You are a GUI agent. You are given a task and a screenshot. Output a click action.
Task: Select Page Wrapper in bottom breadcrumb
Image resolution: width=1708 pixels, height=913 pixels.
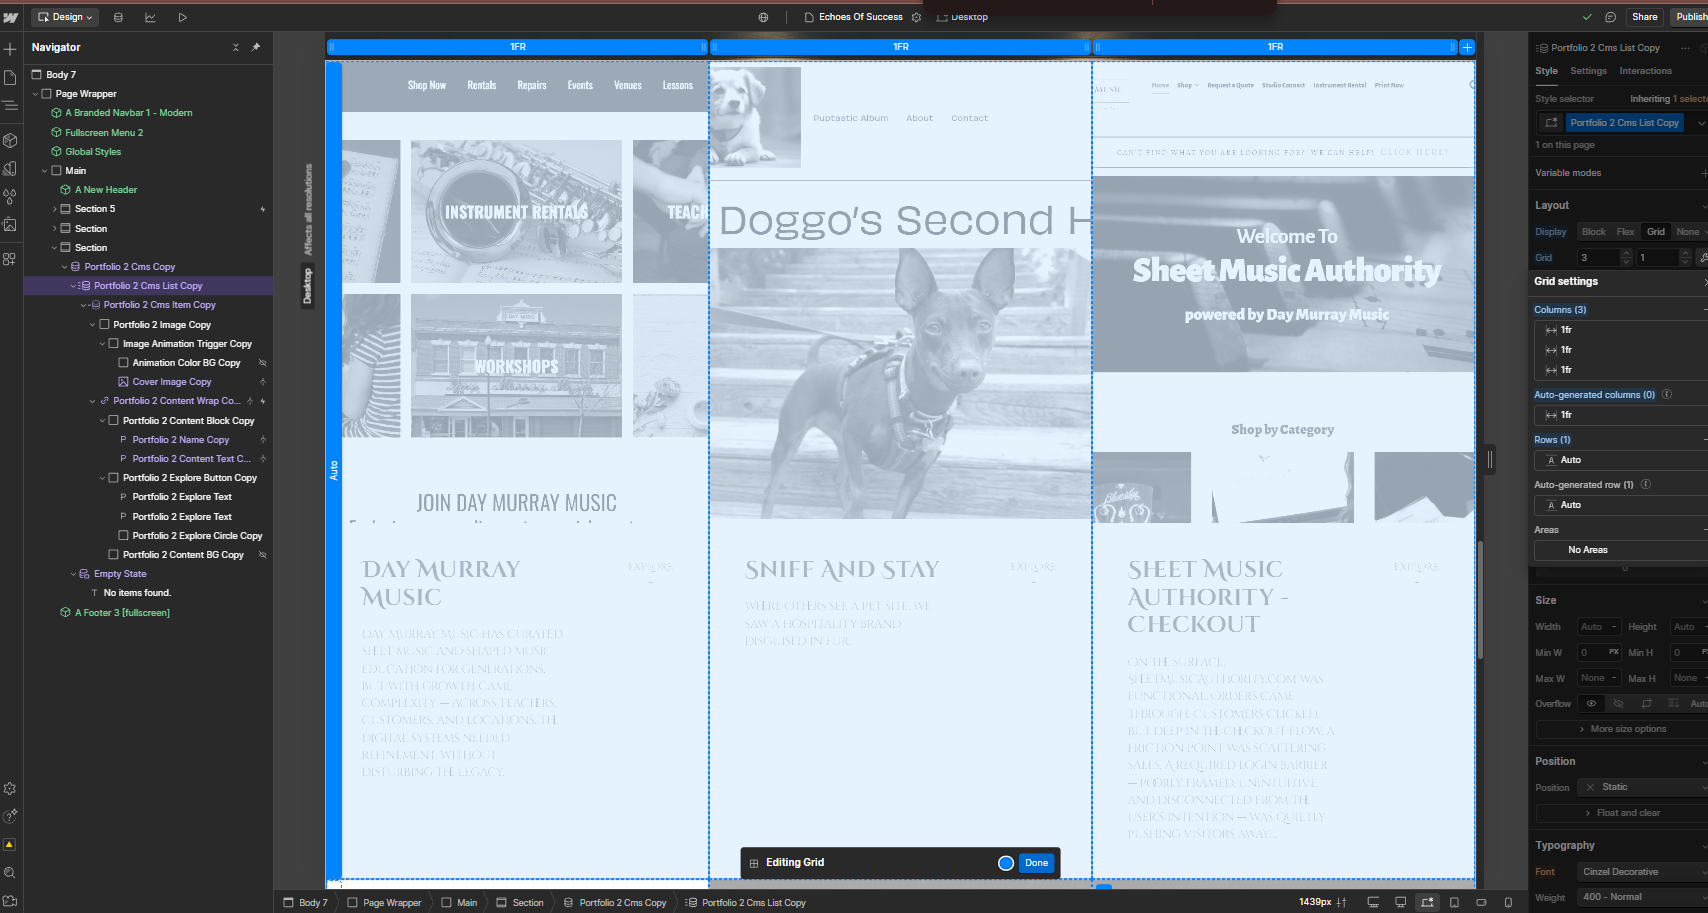click(384, 902)
